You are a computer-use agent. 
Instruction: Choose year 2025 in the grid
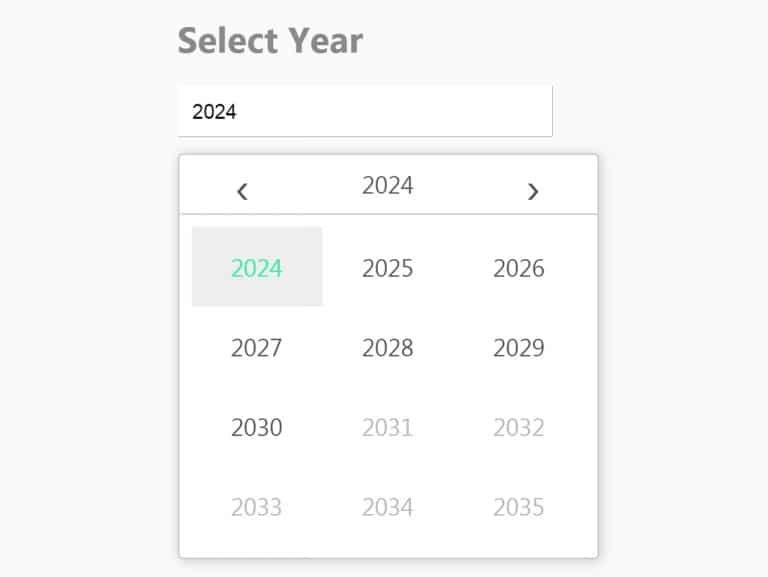pos(388,268)
